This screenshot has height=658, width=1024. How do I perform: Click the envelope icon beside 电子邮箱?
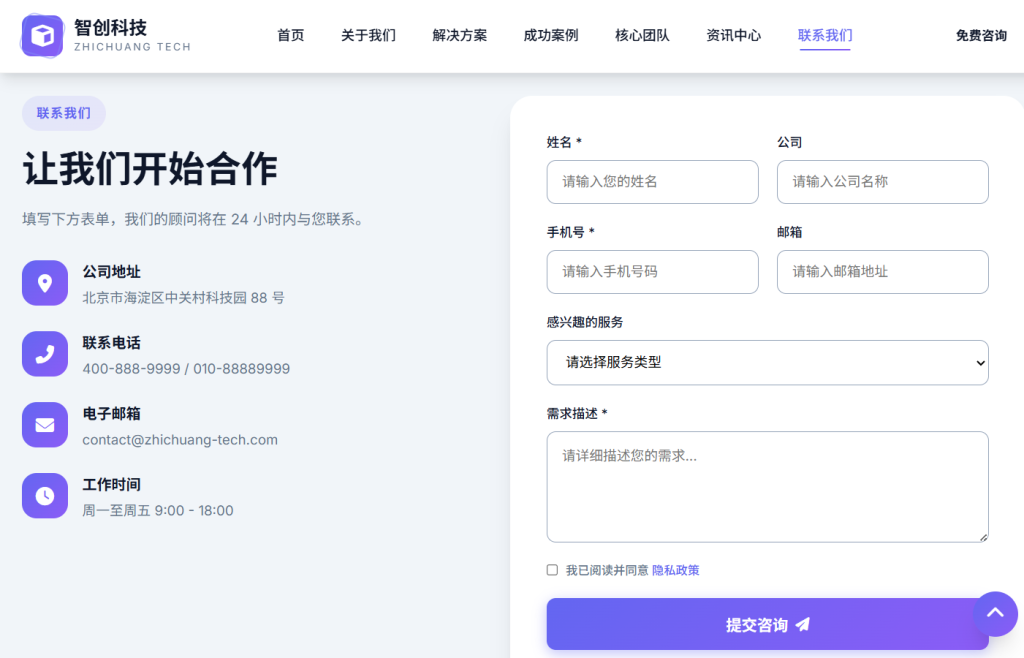click(45, 425)
